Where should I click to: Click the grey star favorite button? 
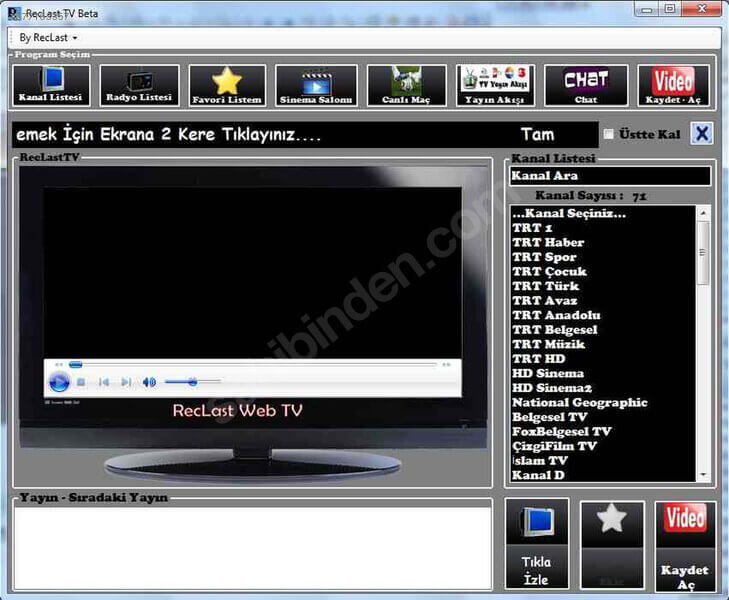point(612,545)
